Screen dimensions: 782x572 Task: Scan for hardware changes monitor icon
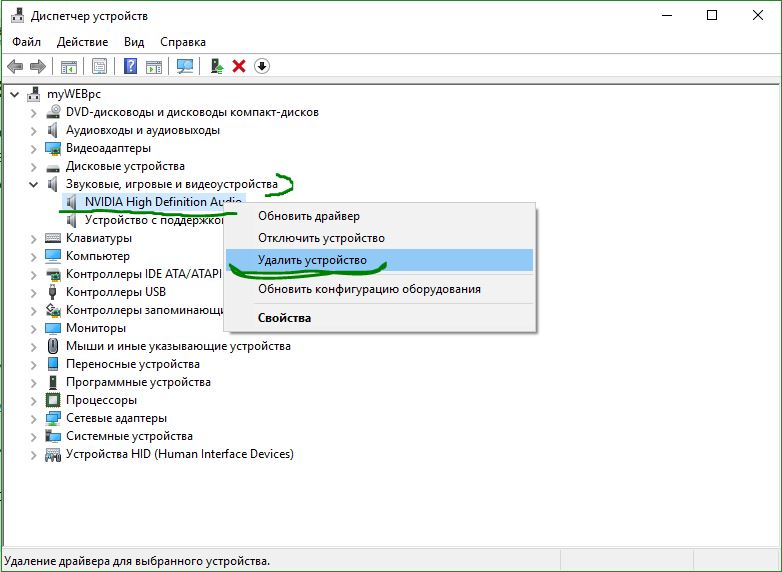click(x=185, y=66)
